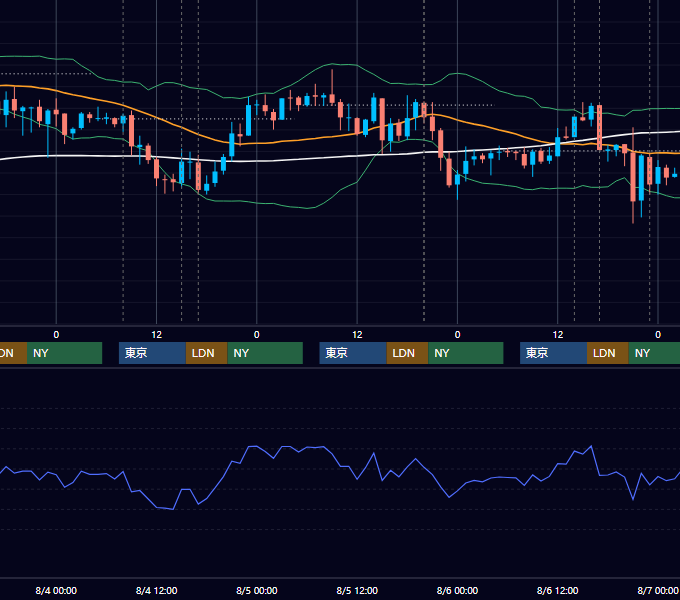Select the NY session block spanning 8/5 00:00
This screenshot has height=600, width=680.
pyautogui.click(x=265, y=353)
